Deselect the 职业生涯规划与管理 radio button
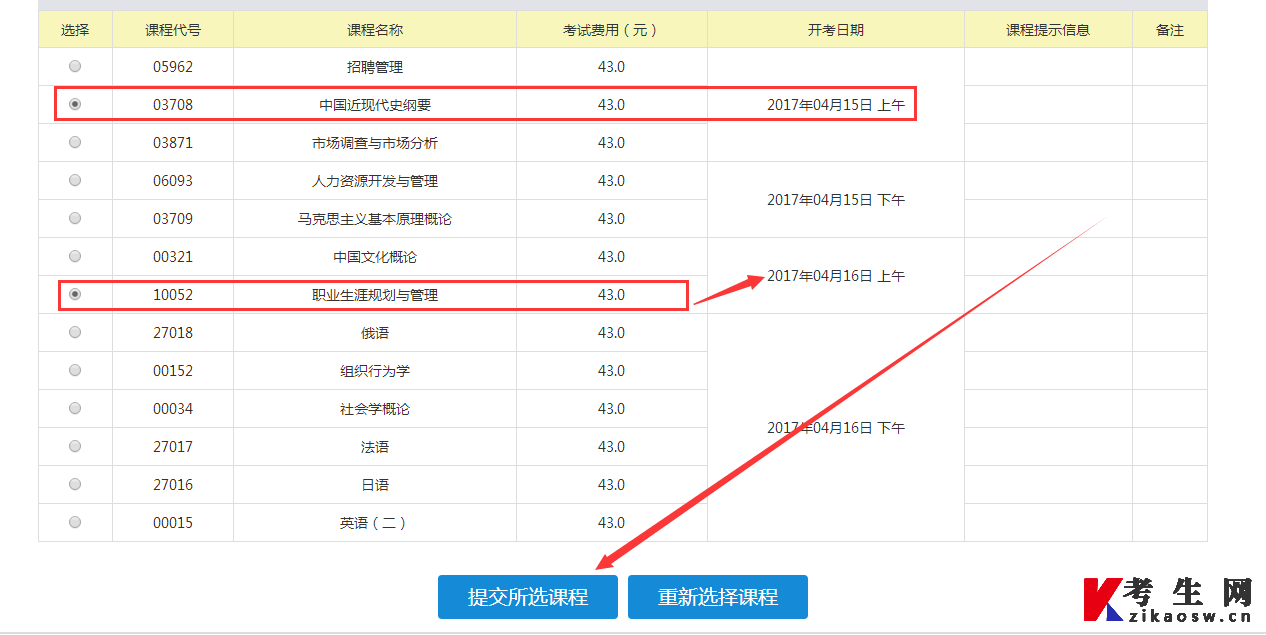1266x635 pixels. pos(75,294)
